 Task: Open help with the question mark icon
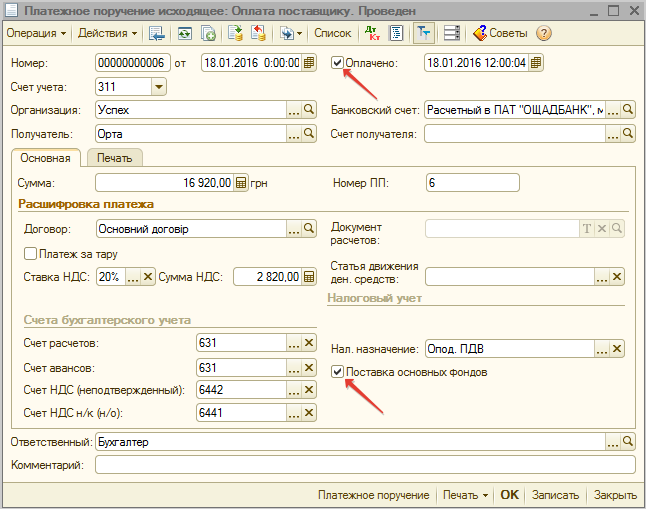[x=544, y=33]
